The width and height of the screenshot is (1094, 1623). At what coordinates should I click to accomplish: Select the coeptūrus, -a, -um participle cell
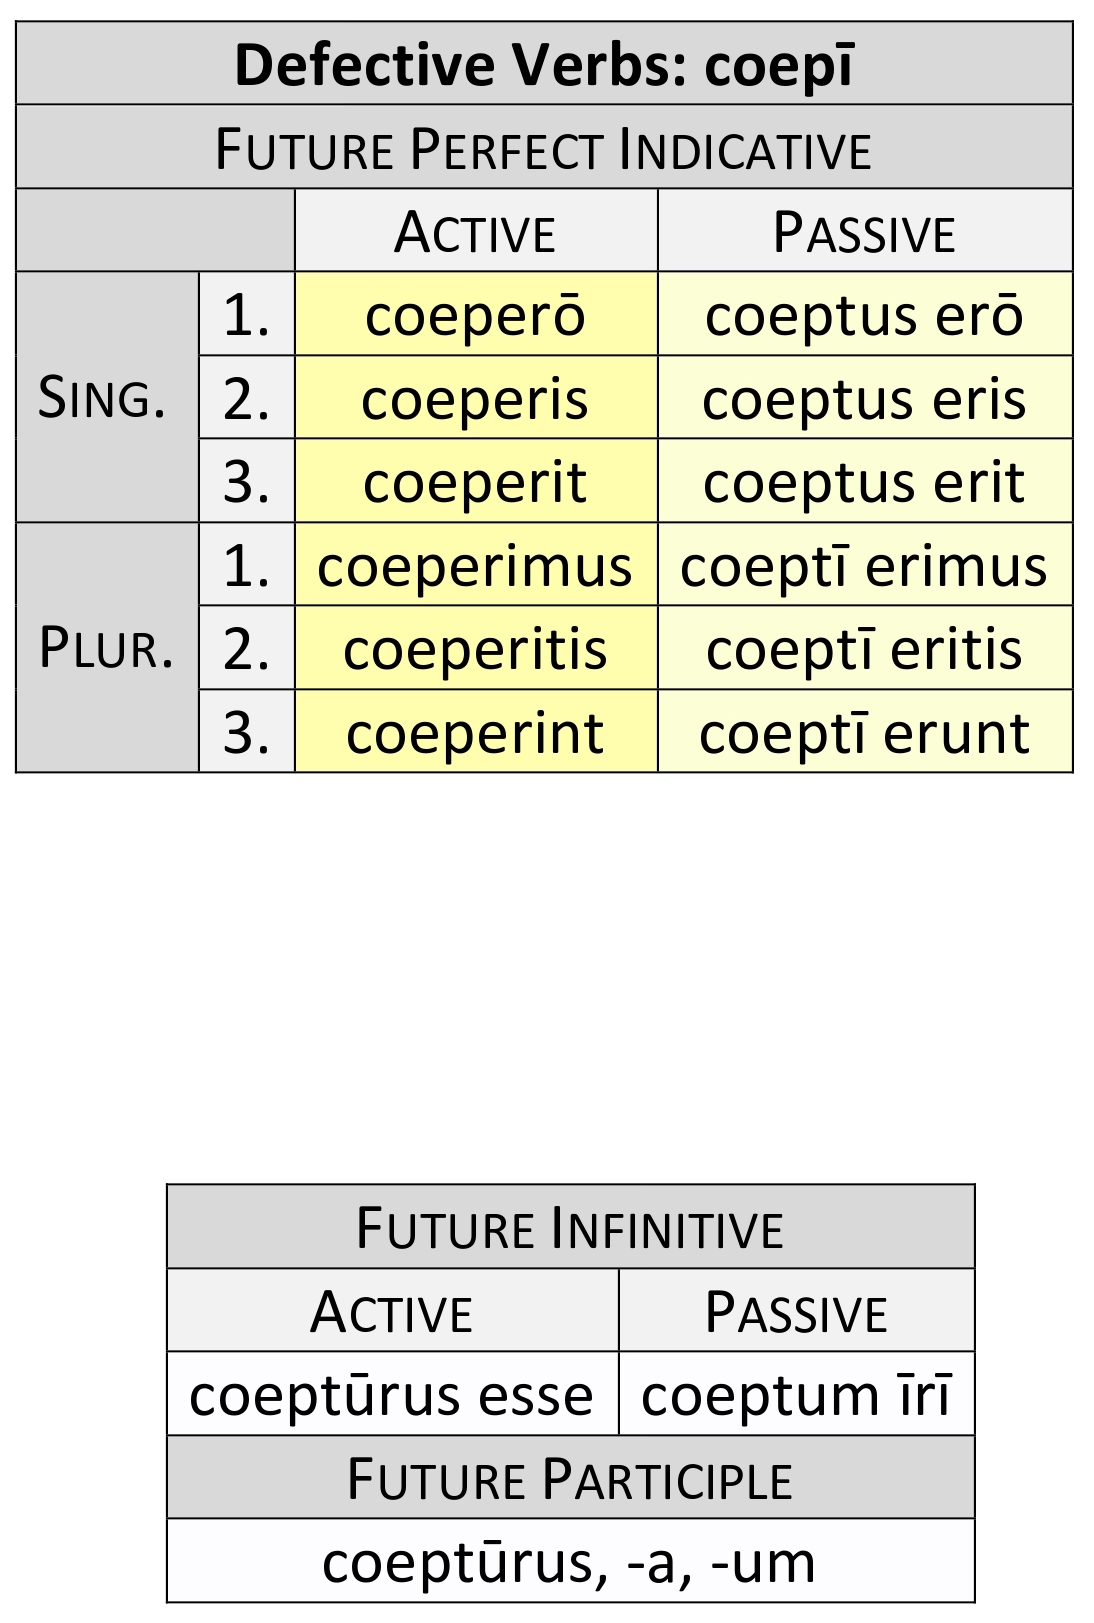tap(570, 1562)
